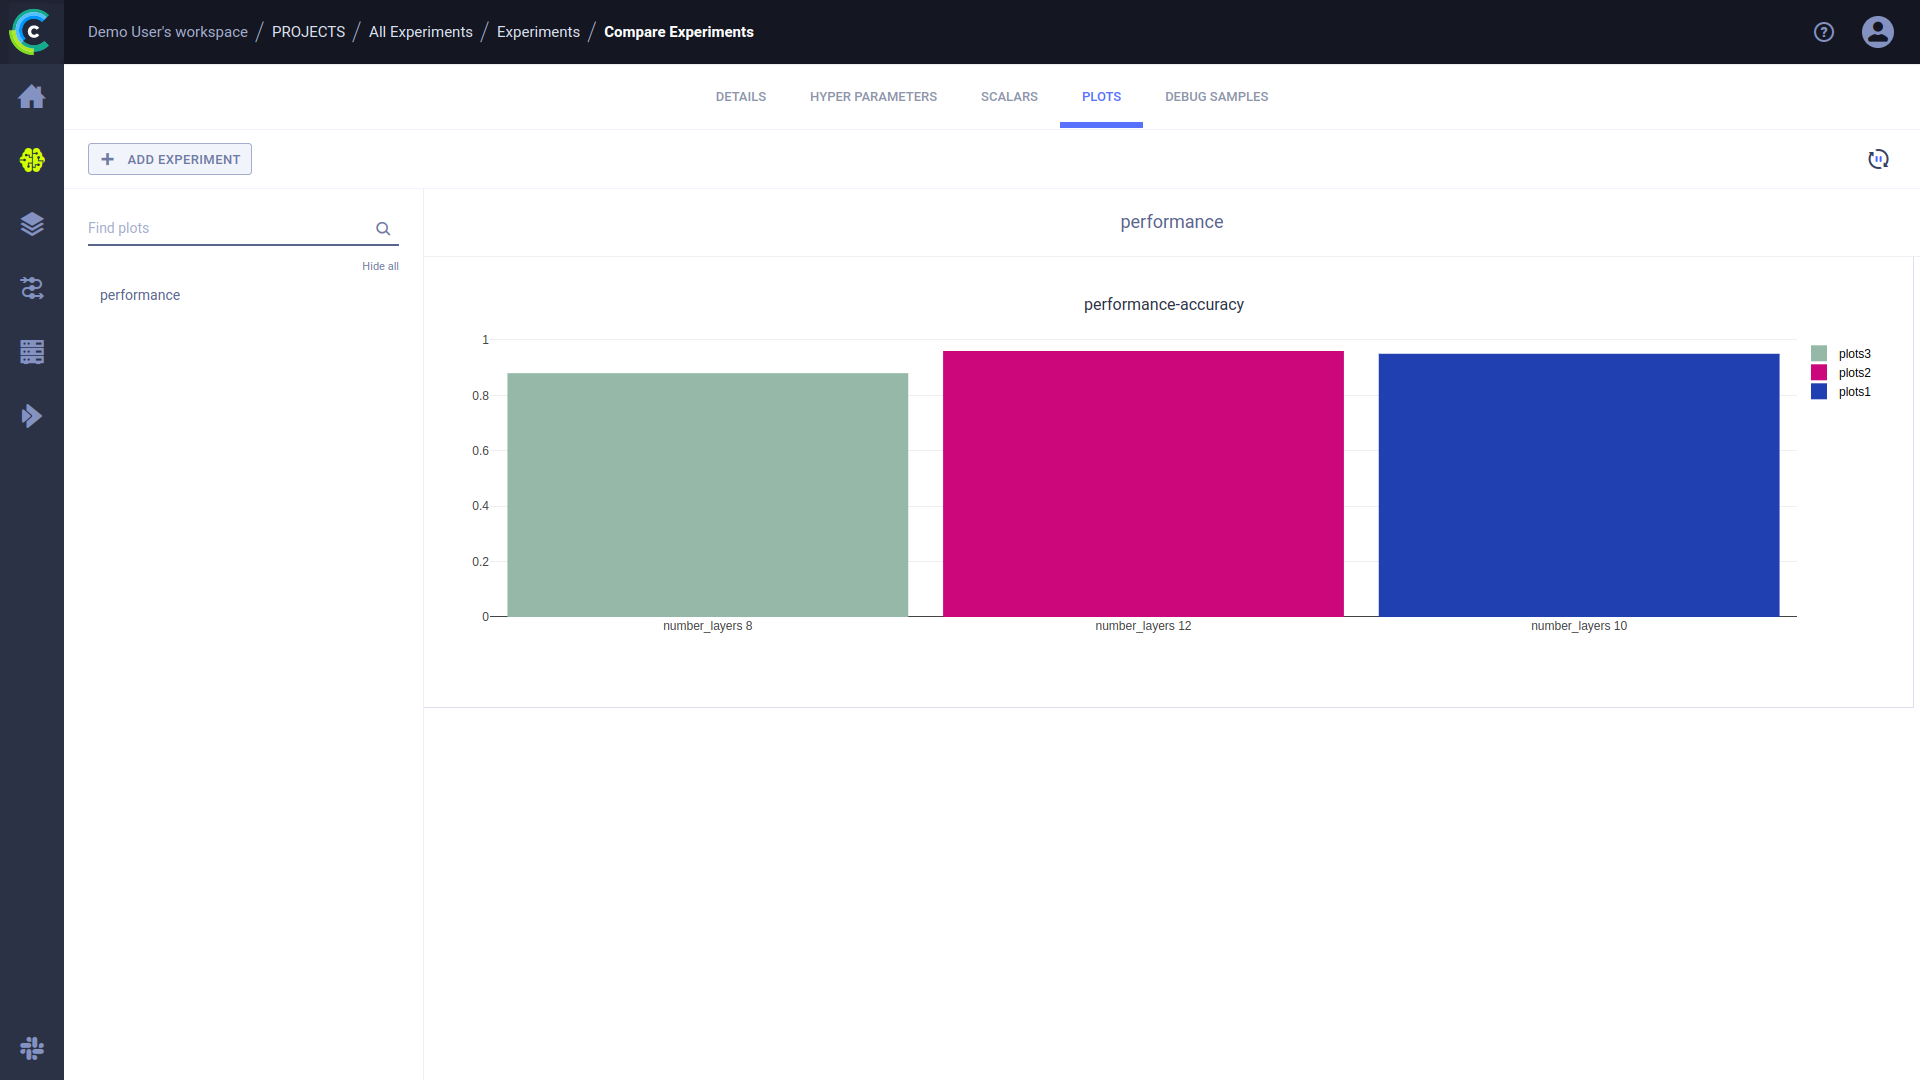Image resolution: width=1920 pixels, height=1080 pixels.
Task: Click the Add Experiment button
Action: (x=170, y=159)
